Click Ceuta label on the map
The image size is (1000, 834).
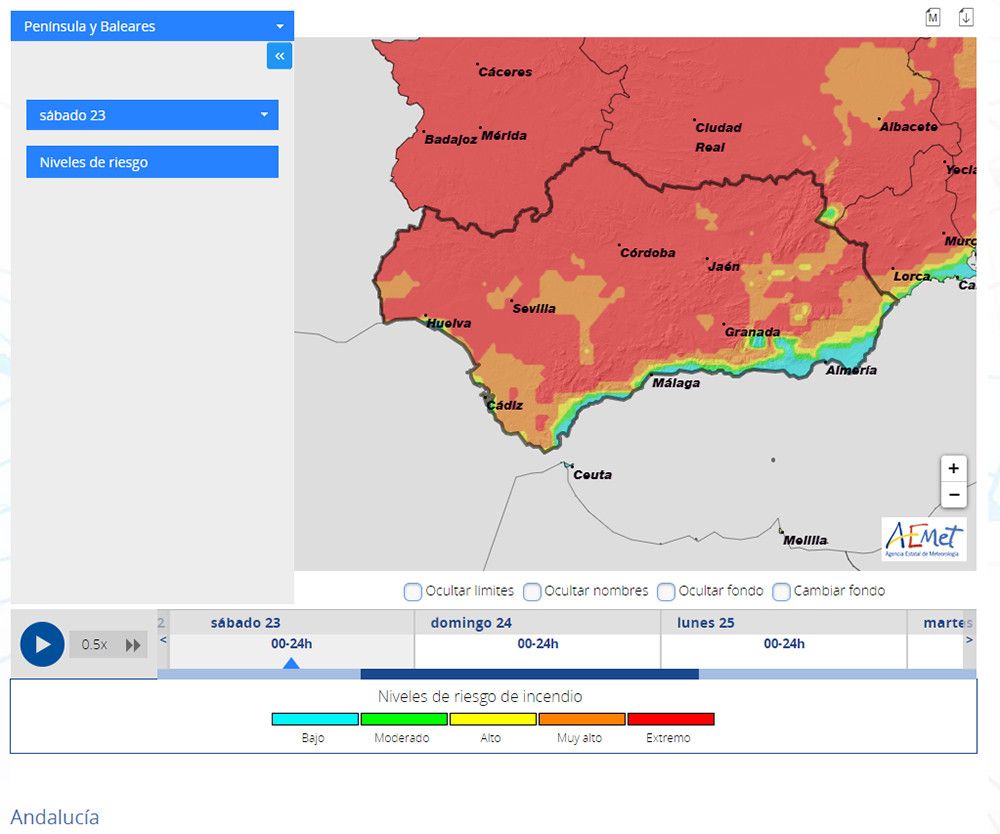(x=592, y=475)
